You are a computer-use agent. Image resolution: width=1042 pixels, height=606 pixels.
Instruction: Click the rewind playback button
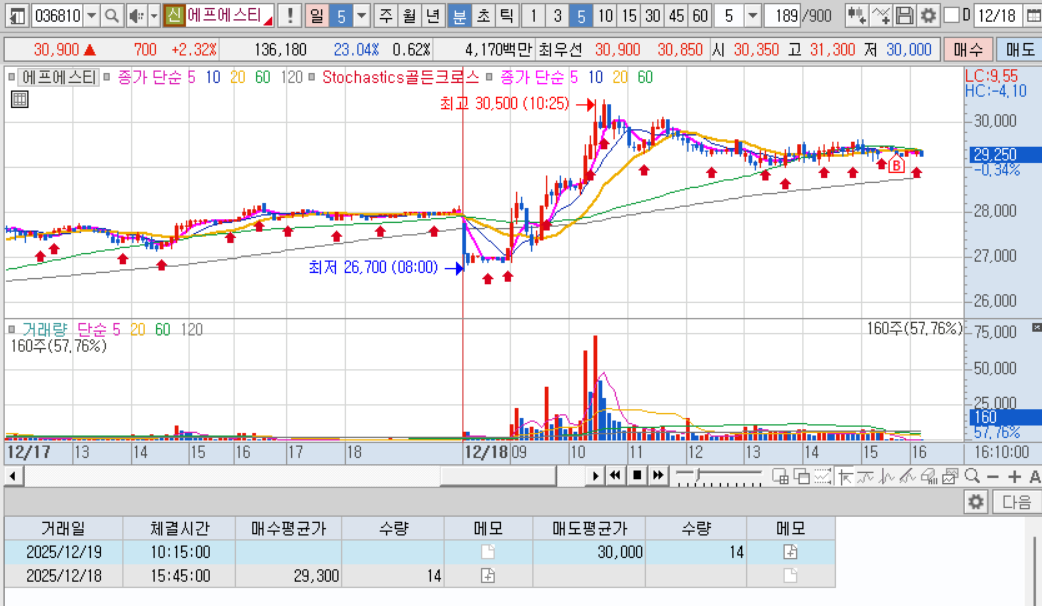coord(615,476)
